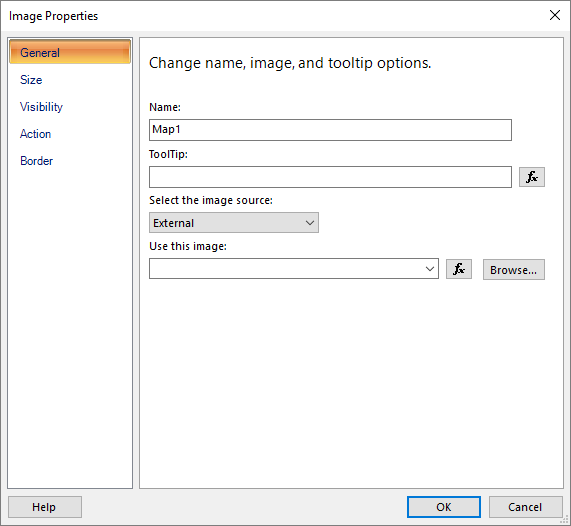Open expression editor for the ToolTip field
The width and height of the screenshot is (571, 526).
tap(532, 177)
